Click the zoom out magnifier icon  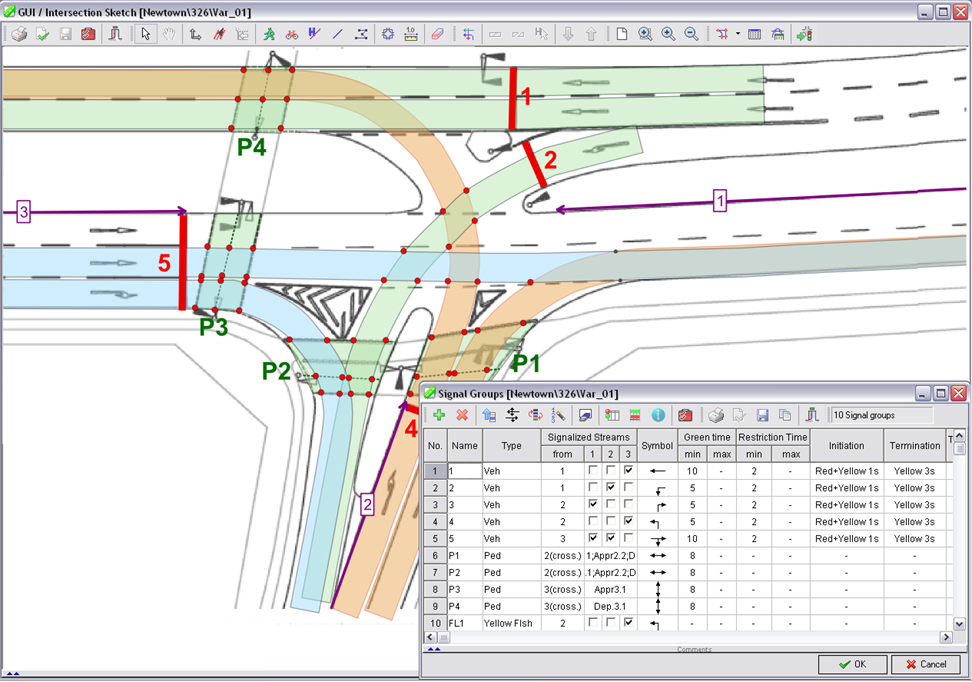tap(691, 34)
